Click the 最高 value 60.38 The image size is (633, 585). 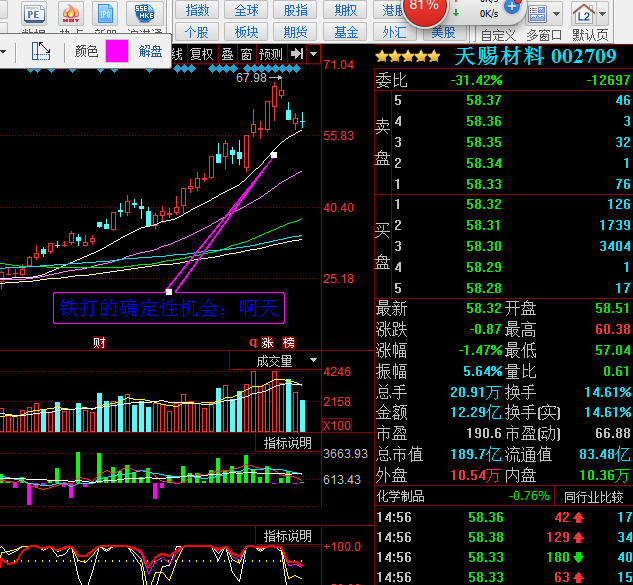612,329
